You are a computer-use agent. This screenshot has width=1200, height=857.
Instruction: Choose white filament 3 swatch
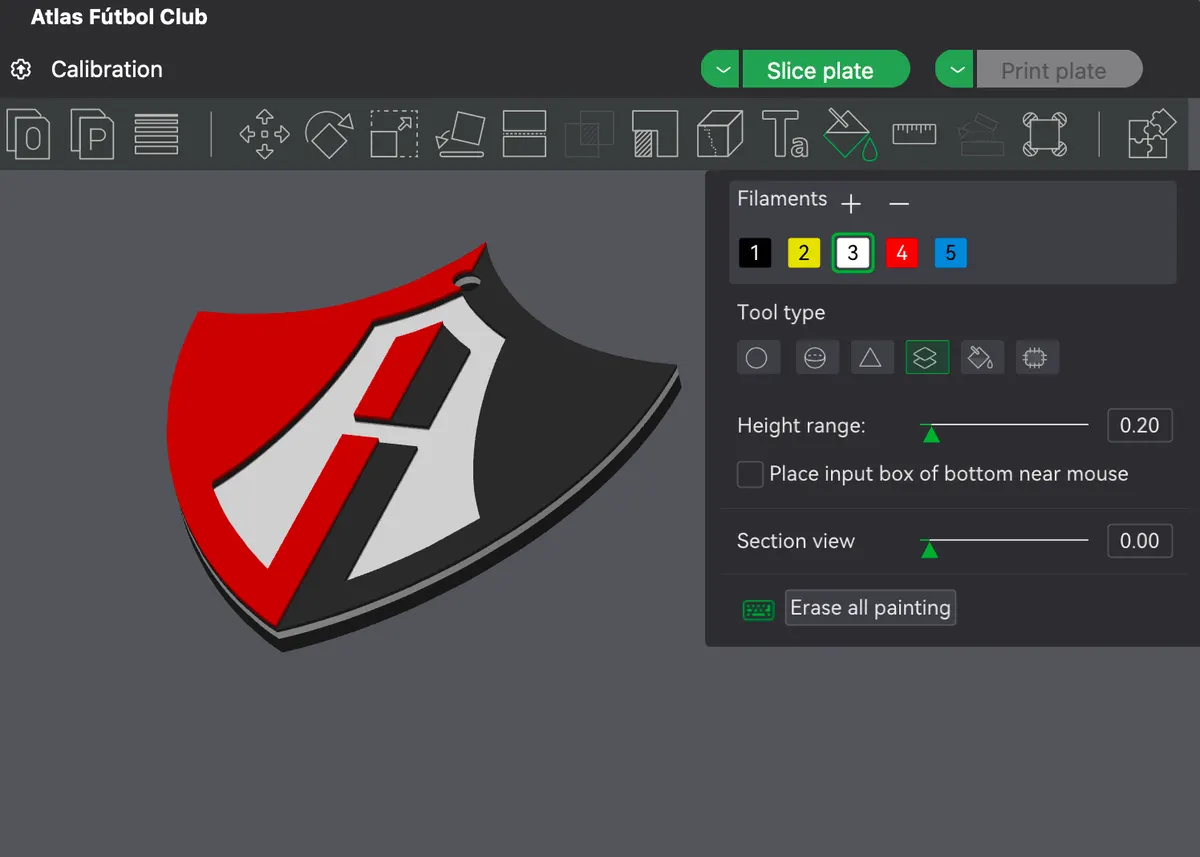853,253
